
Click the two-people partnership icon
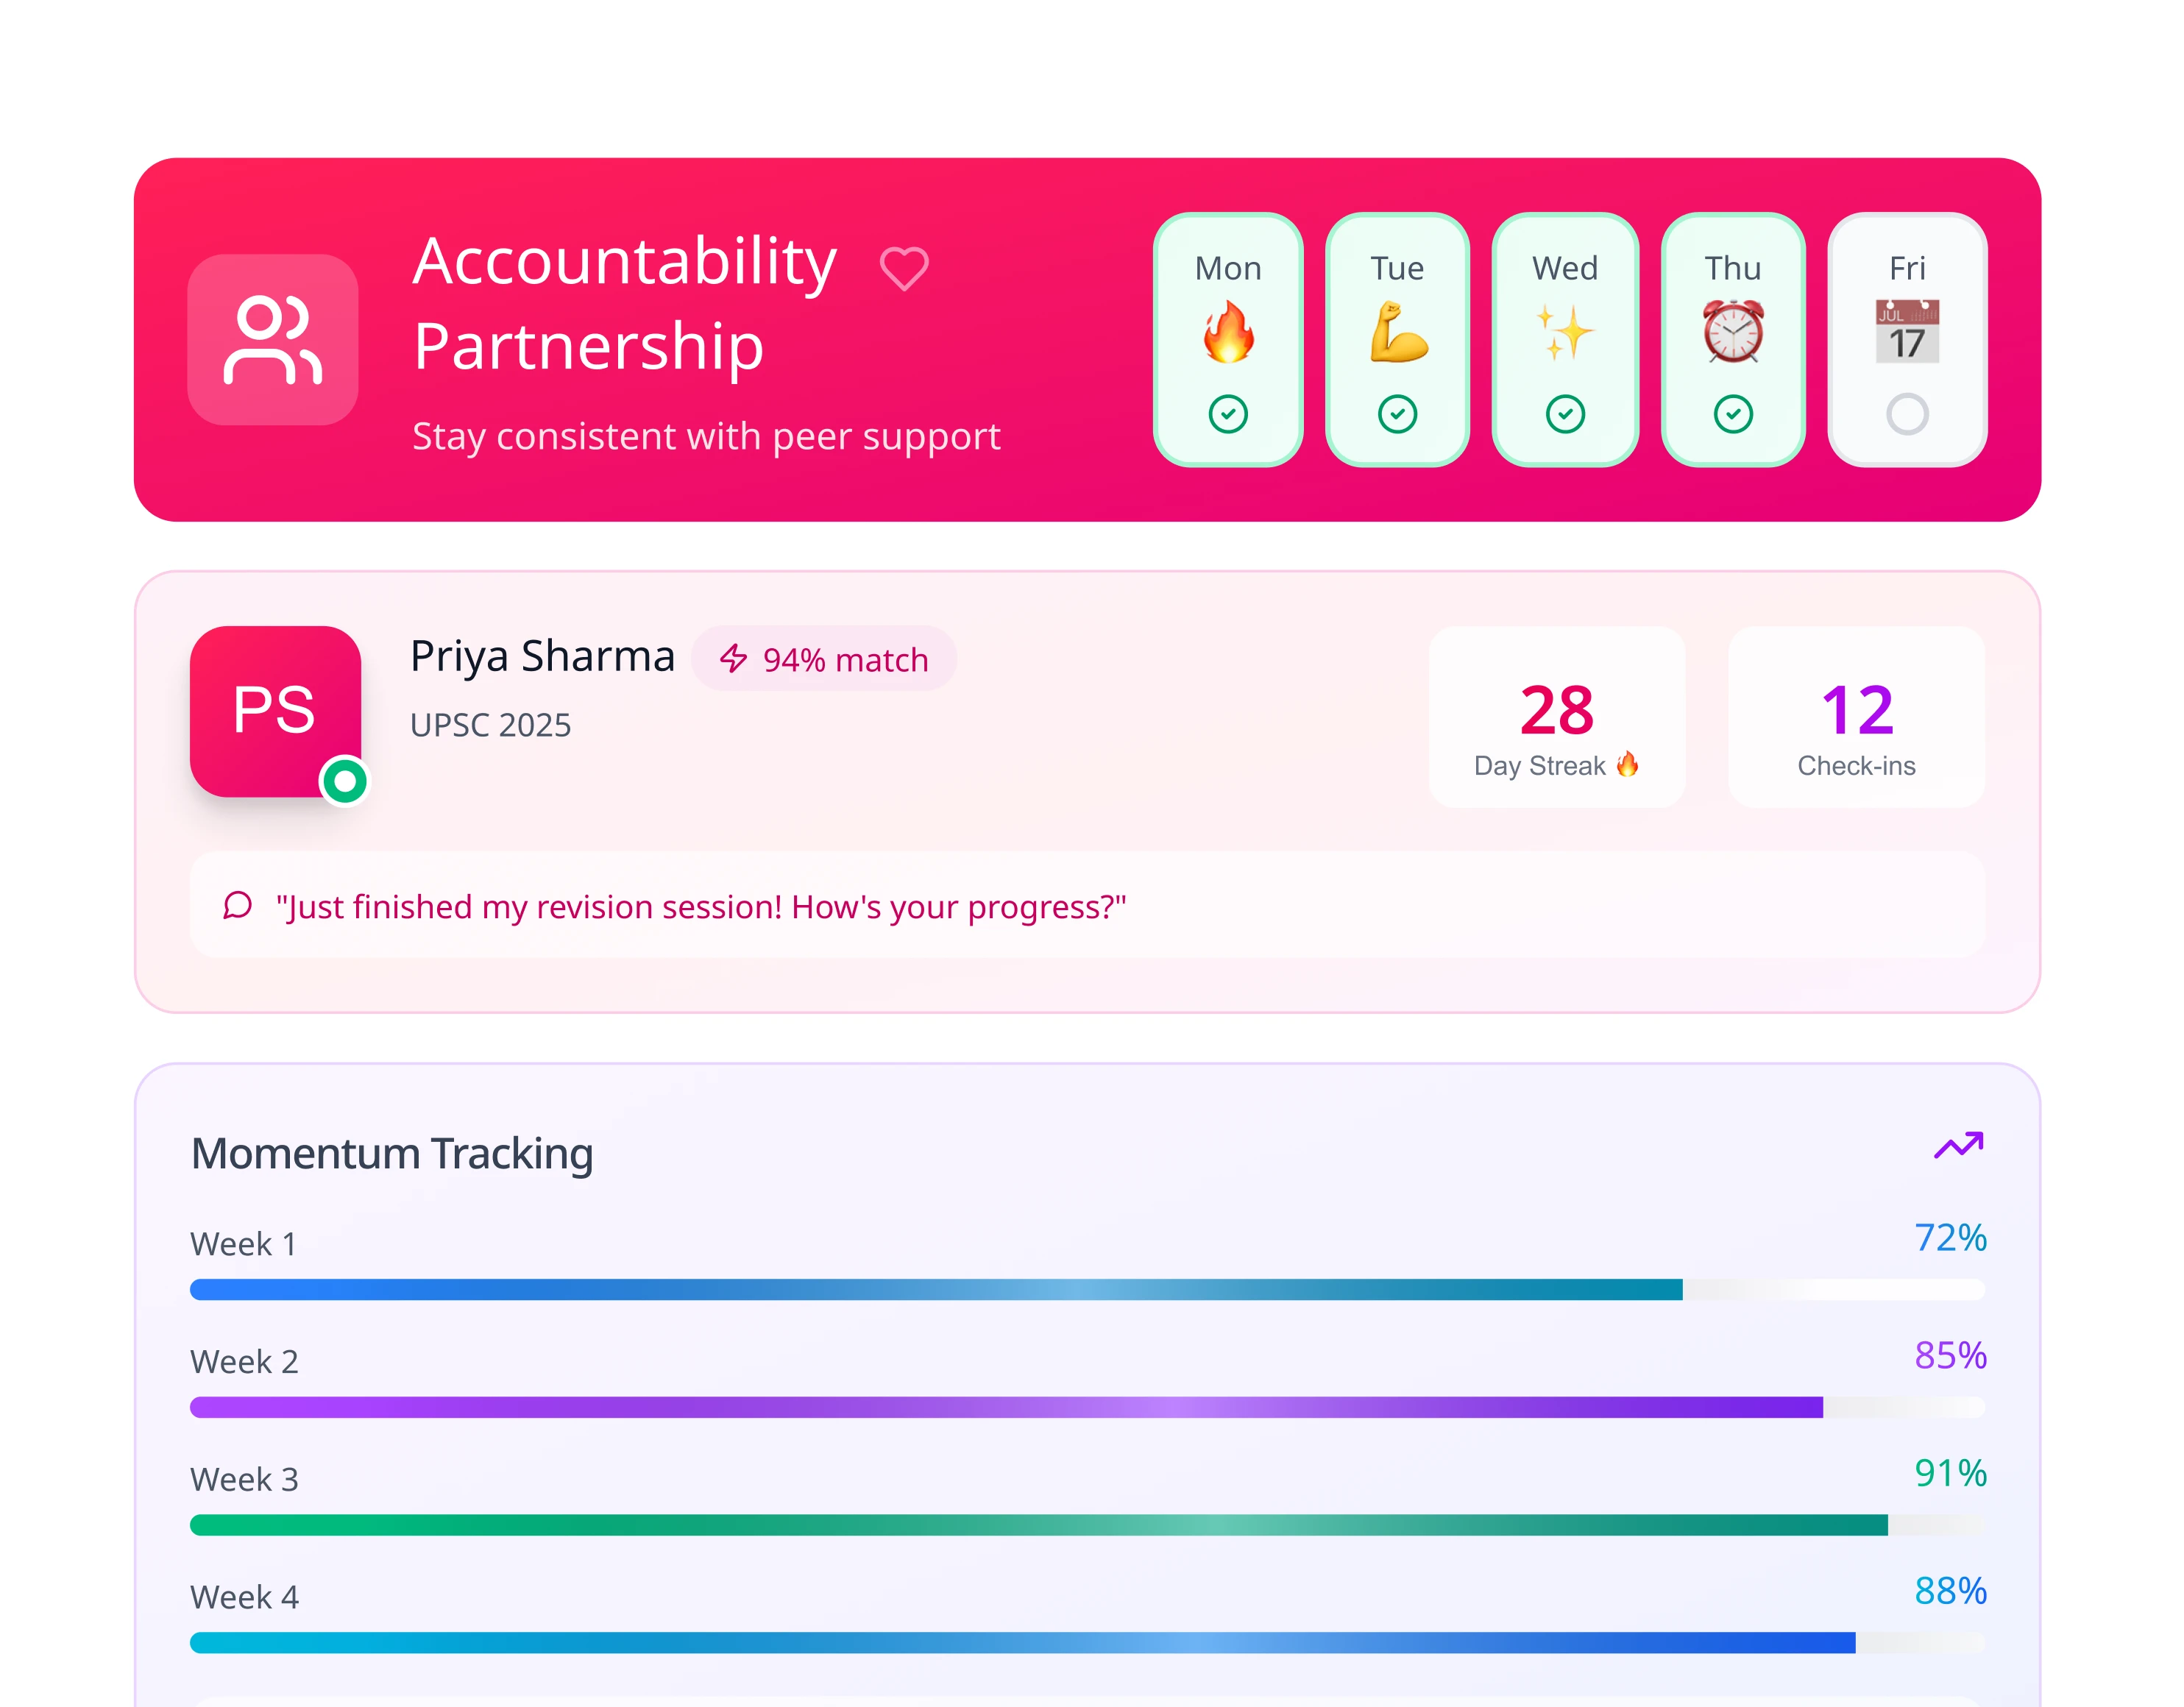pos(273,340)
